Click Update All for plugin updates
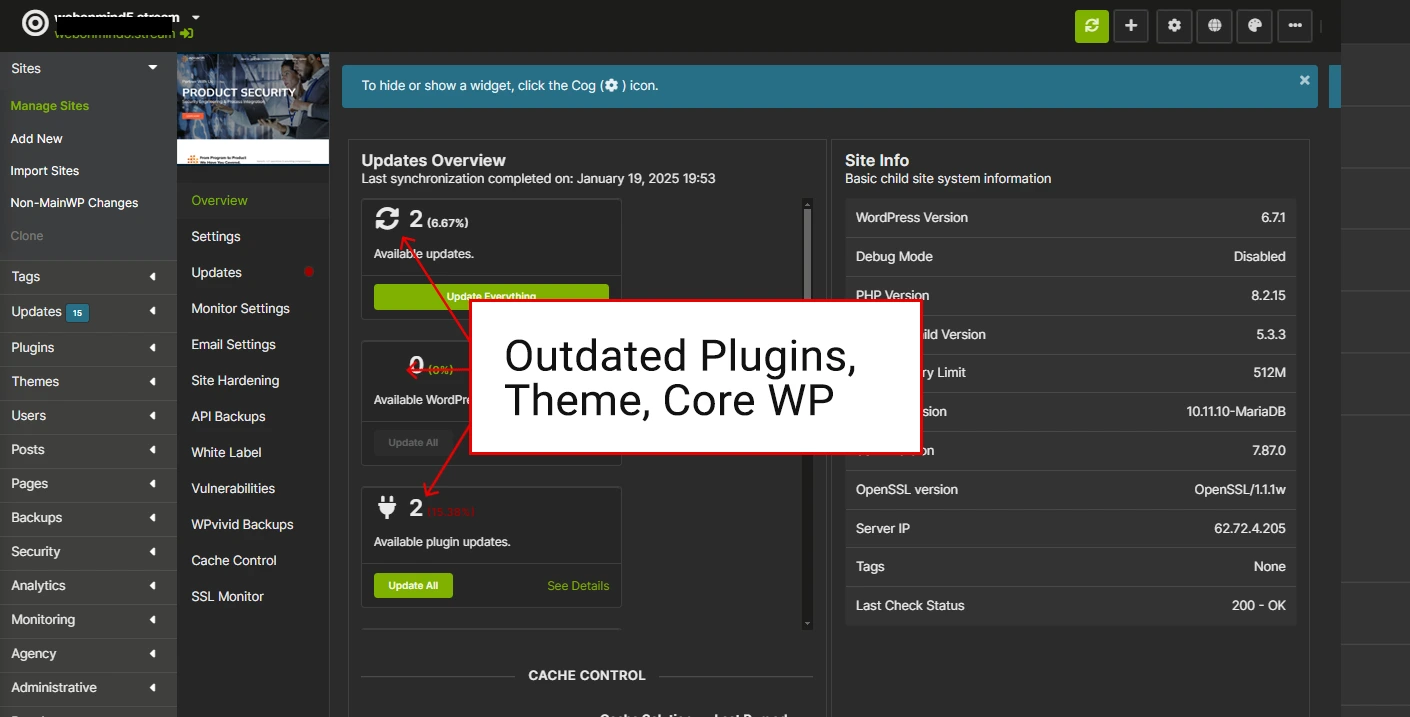1410x717 pixels. 413,585
